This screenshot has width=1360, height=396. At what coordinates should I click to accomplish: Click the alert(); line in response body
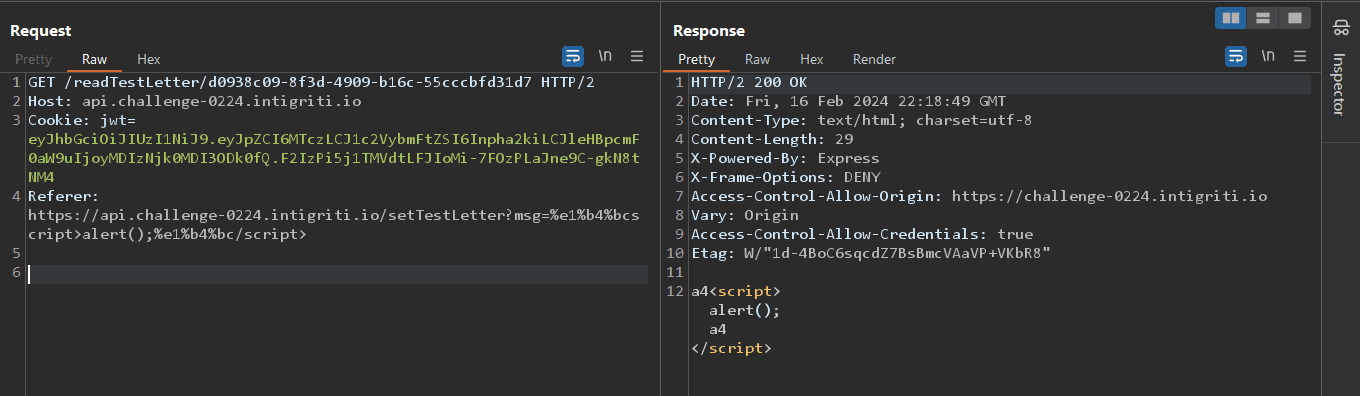744,310
